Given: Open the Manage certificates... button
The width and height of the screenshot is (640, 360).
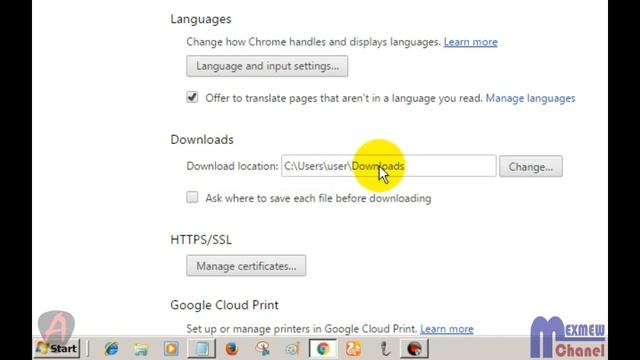Looking at the screenshot, I should [x=246, y=266].
